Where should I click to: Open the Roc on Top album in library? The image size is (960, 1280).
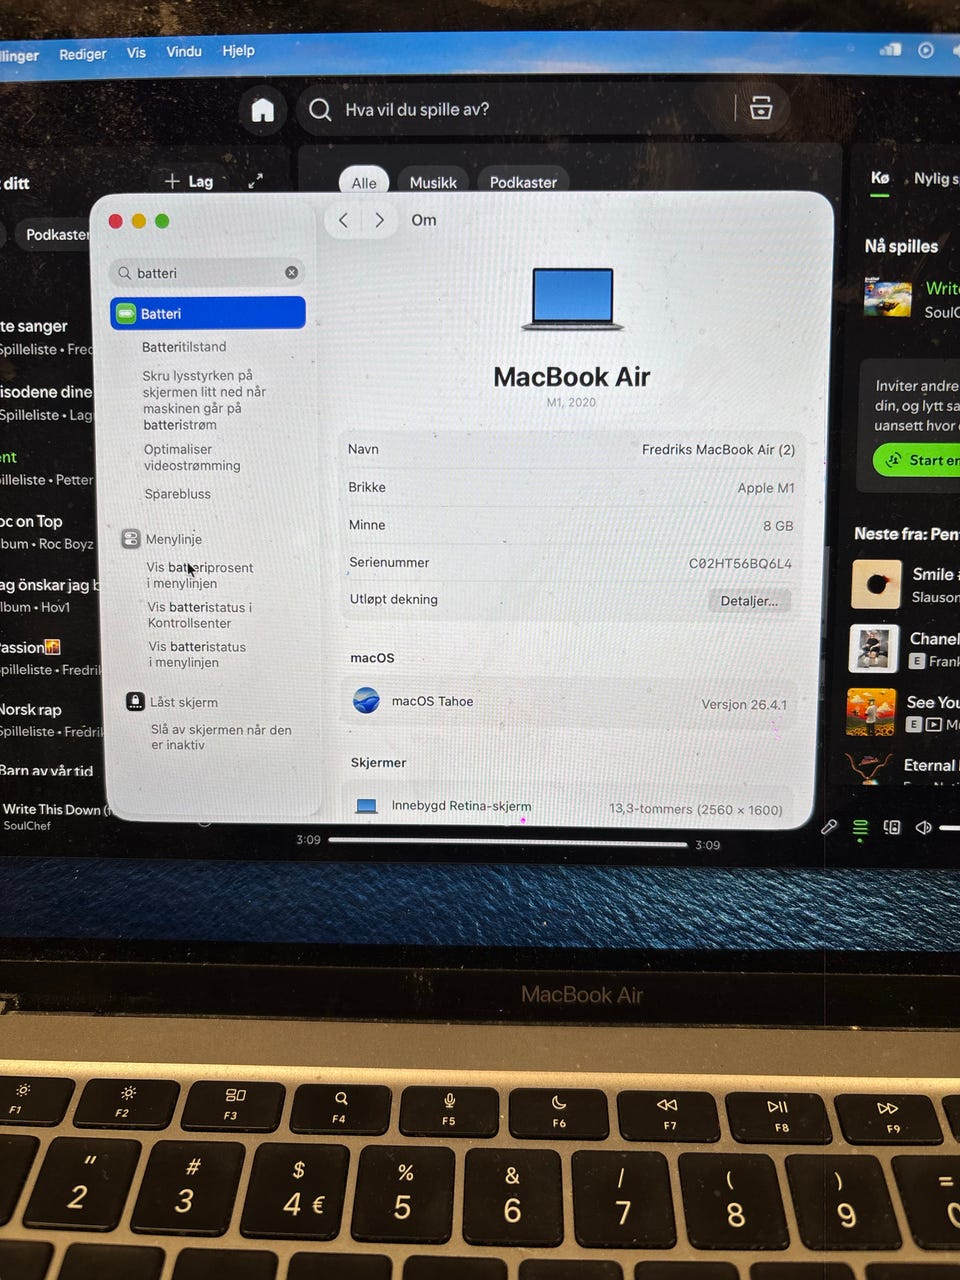(46, 532)
